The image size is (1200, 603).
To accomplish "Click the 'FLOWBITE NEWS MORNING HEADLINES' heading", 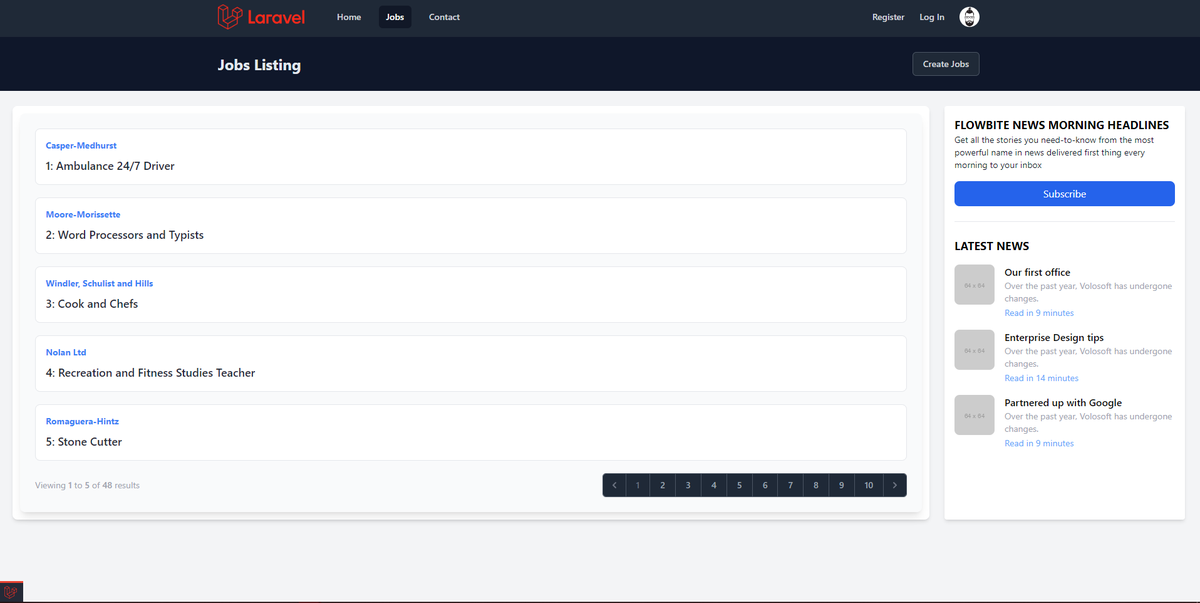I will [1062, 125].
